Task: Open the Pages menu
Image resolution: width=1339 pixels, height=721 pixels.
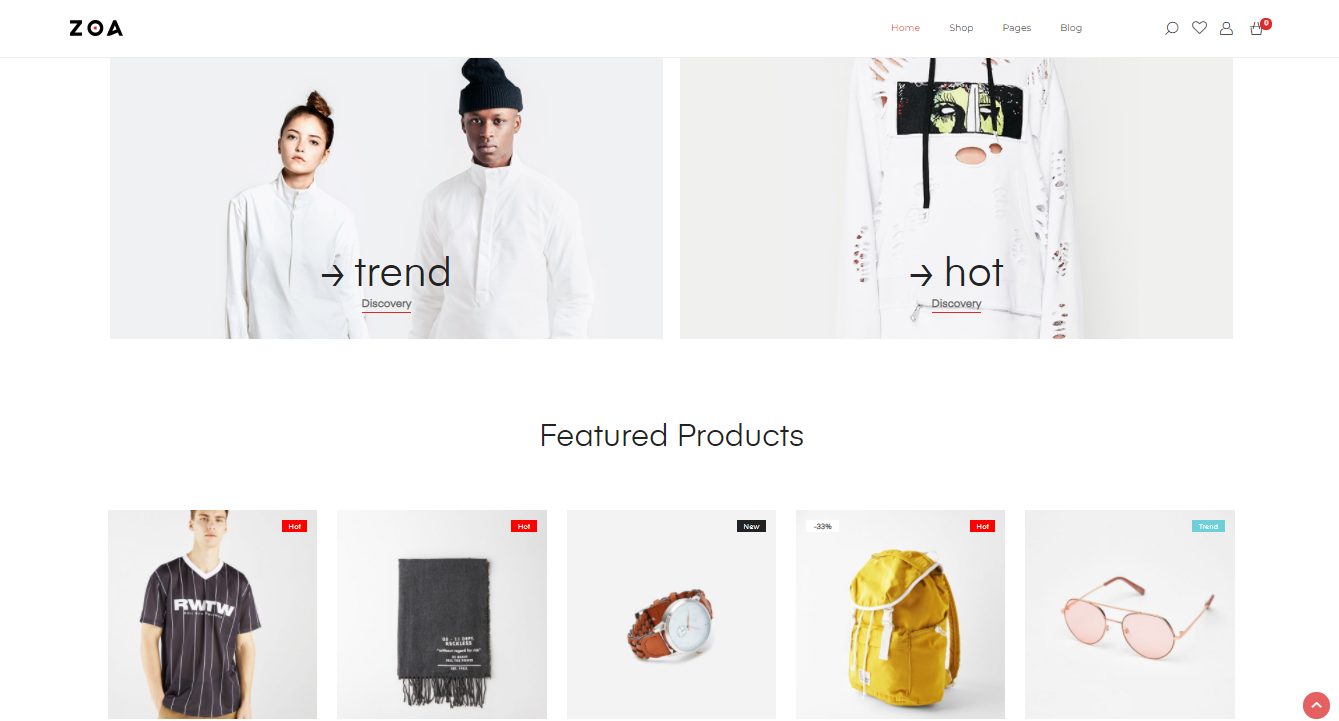Action: (1017, 28)
